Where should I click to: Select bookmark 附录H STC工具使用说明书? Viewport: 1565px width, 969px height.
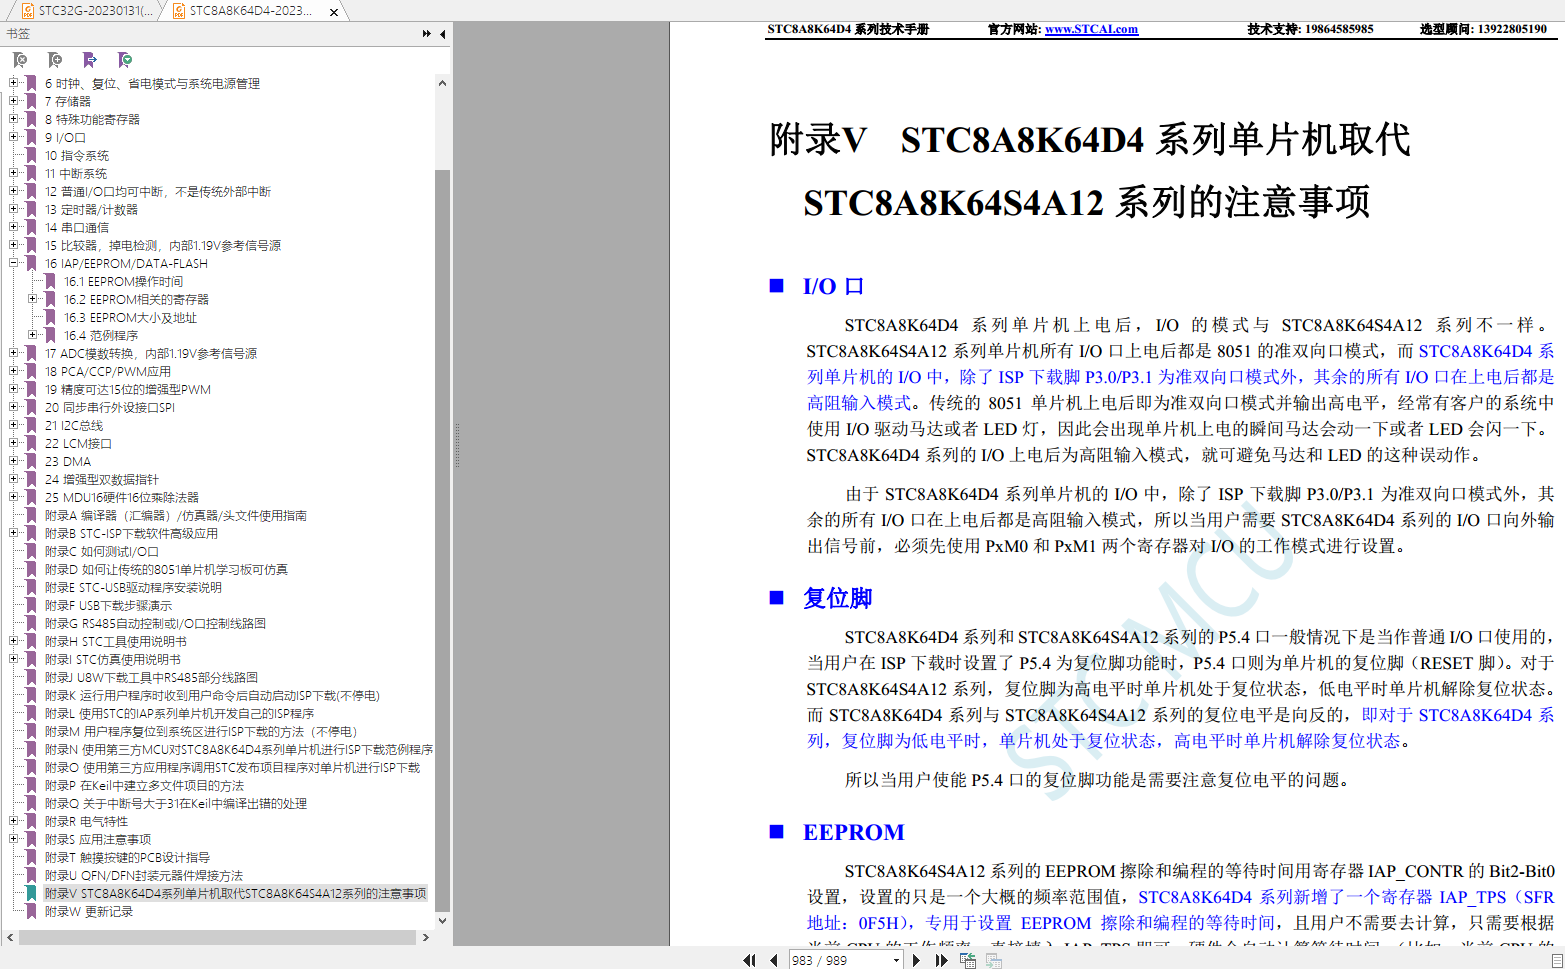click(x=116, y=641)
